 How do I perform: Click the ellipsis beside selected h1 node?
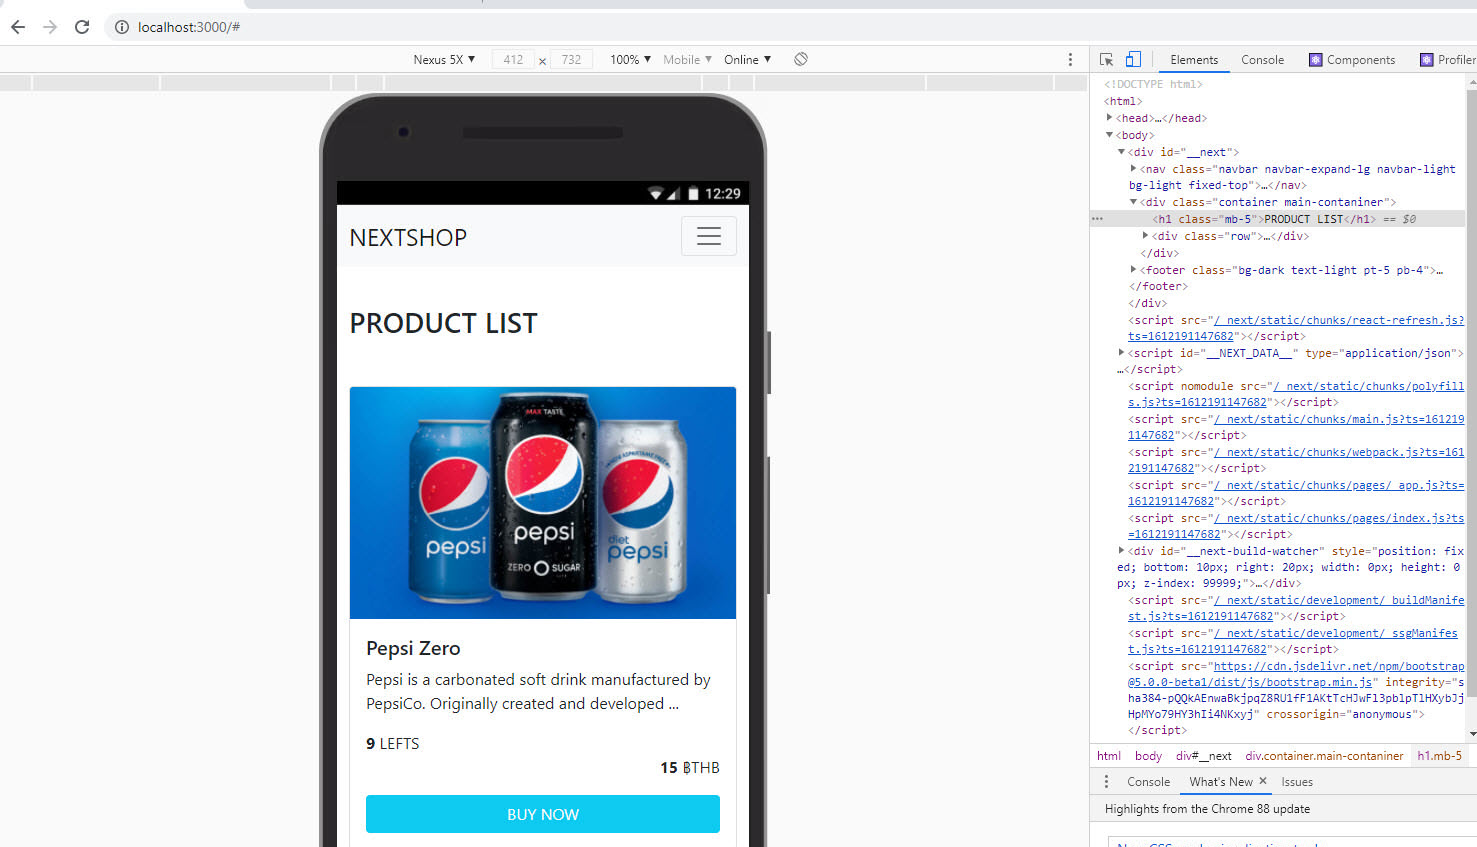[1098, 219]
